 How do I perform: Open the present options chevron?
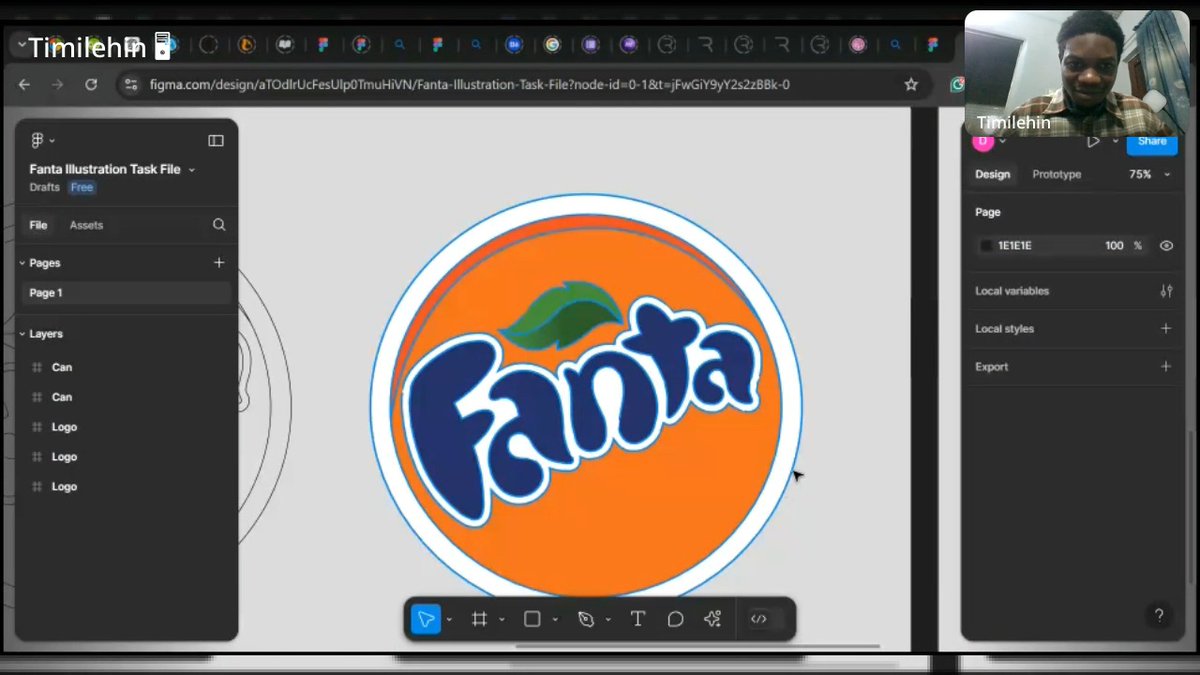(x=1115, y=141)
